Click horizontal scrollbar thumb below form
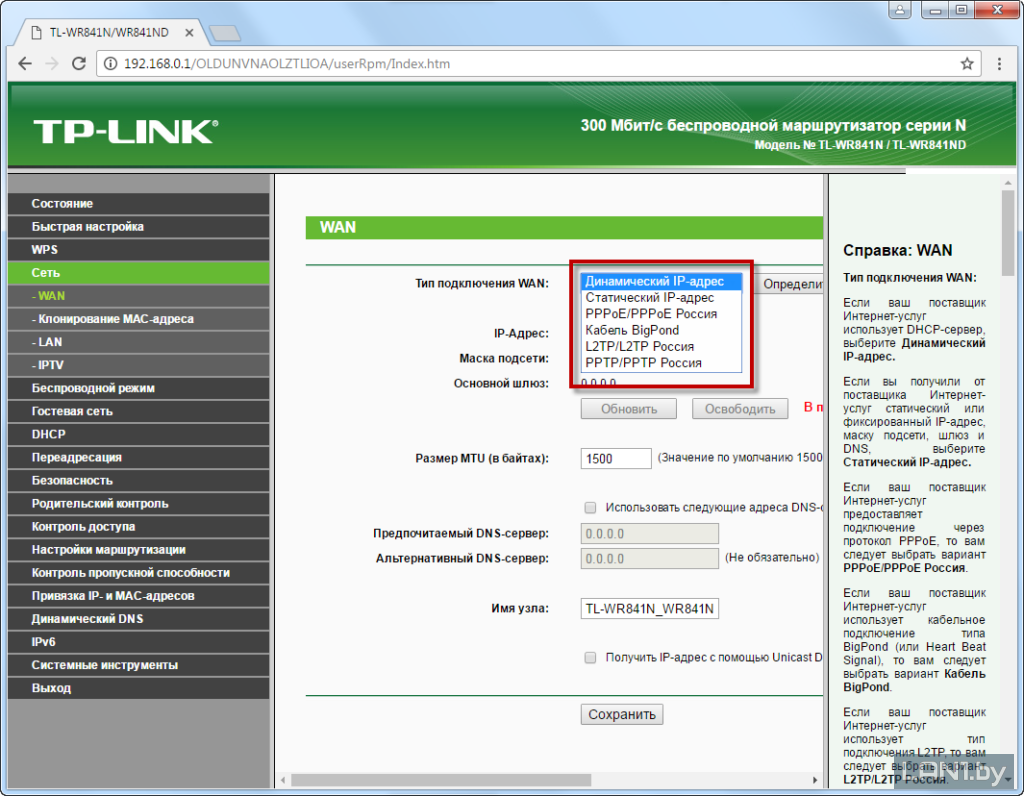 point(441,780)
